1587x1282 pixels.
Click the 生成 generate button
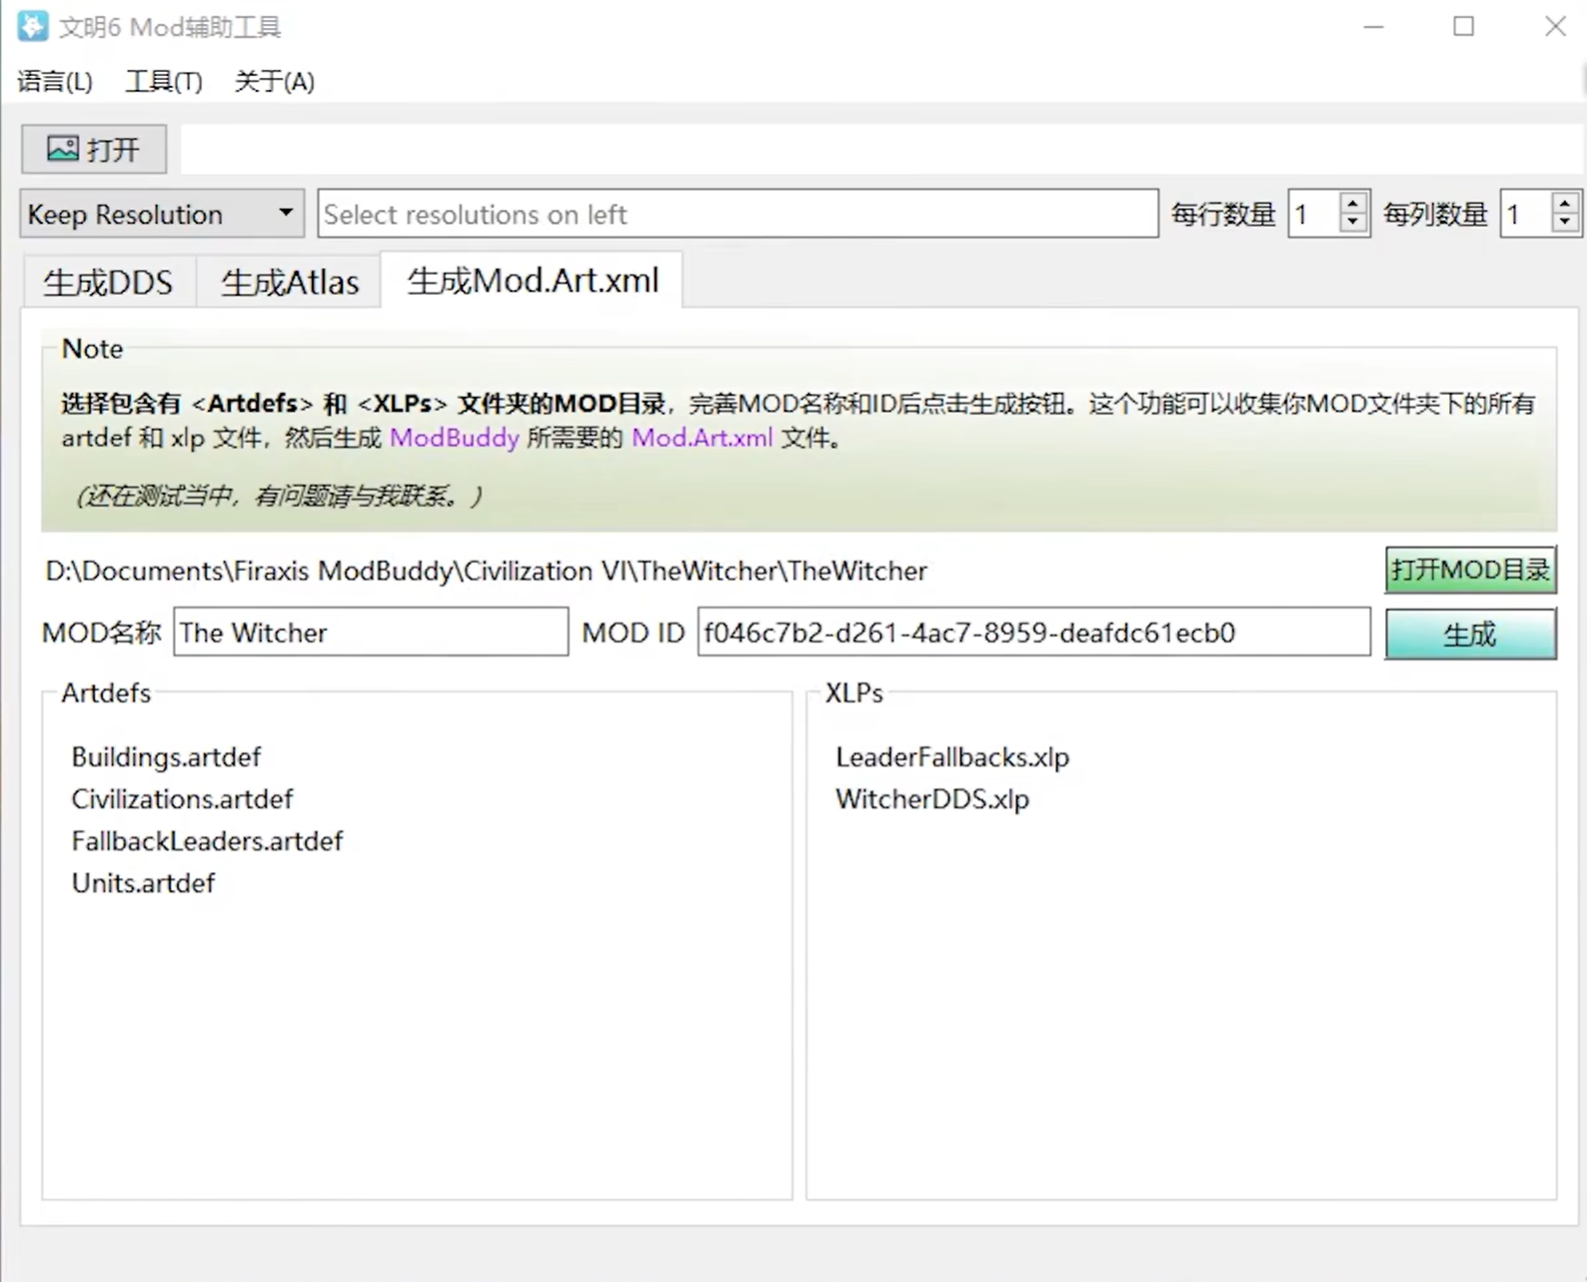point(1470,634)
